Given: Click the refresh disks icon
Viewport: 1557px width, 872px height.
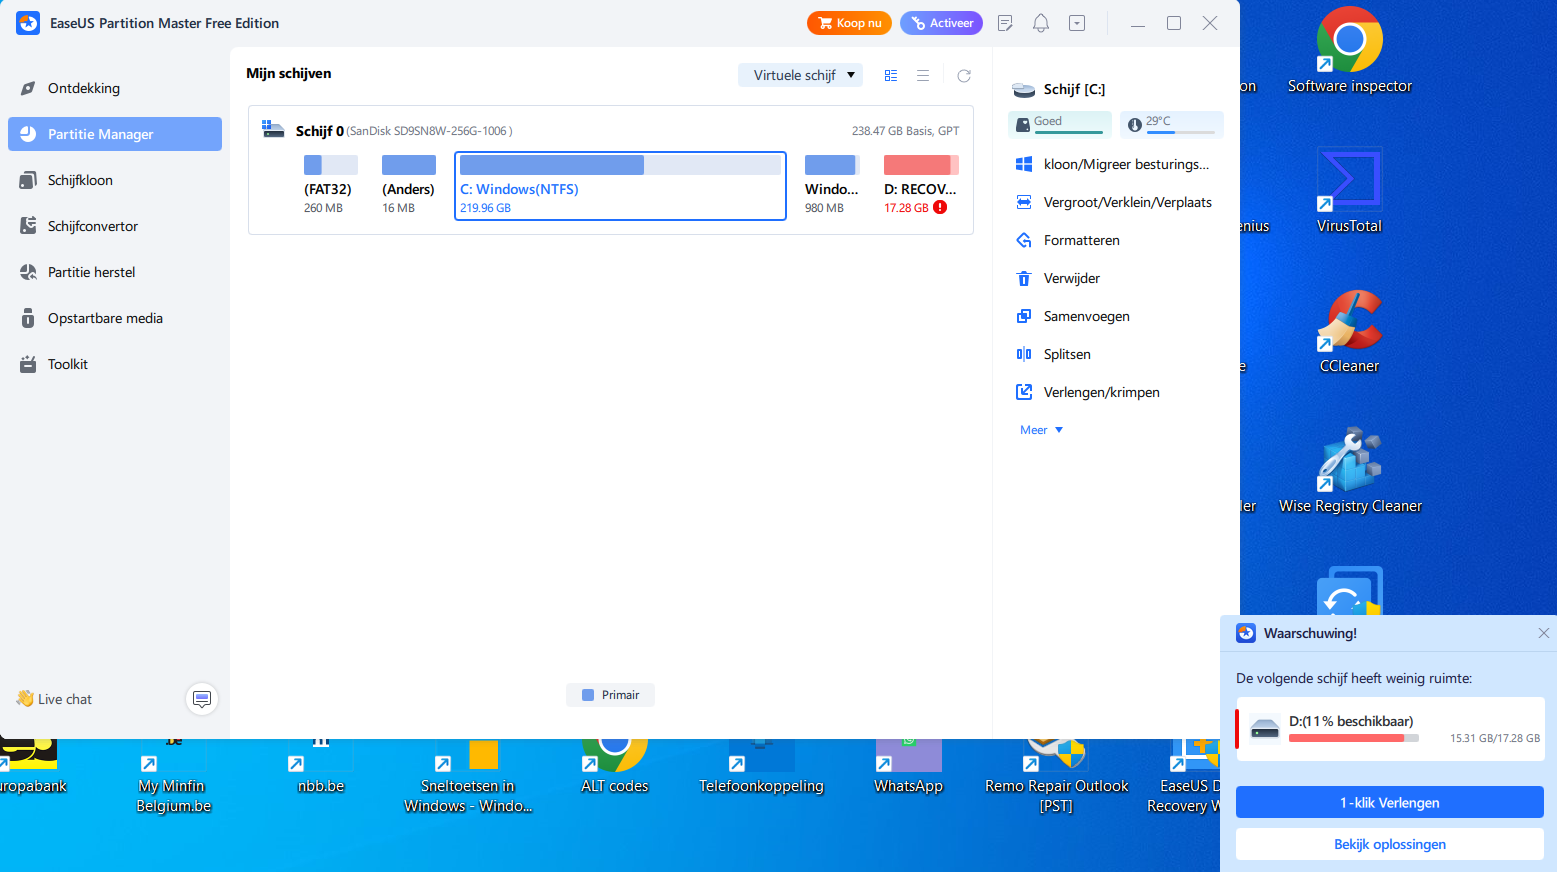Looking at the screenshot, I should pyautogui.click(x=964, y=76).
